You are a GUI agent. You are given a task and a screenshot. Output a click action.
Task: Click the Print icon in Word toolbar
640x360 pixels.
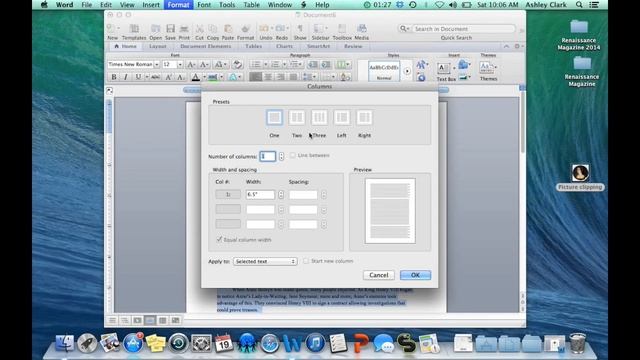(x=184, y=28)
